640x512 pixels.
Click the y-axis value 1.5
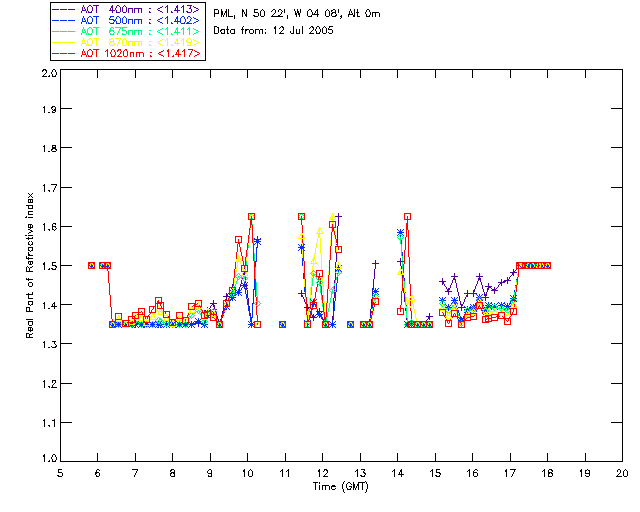49,266
